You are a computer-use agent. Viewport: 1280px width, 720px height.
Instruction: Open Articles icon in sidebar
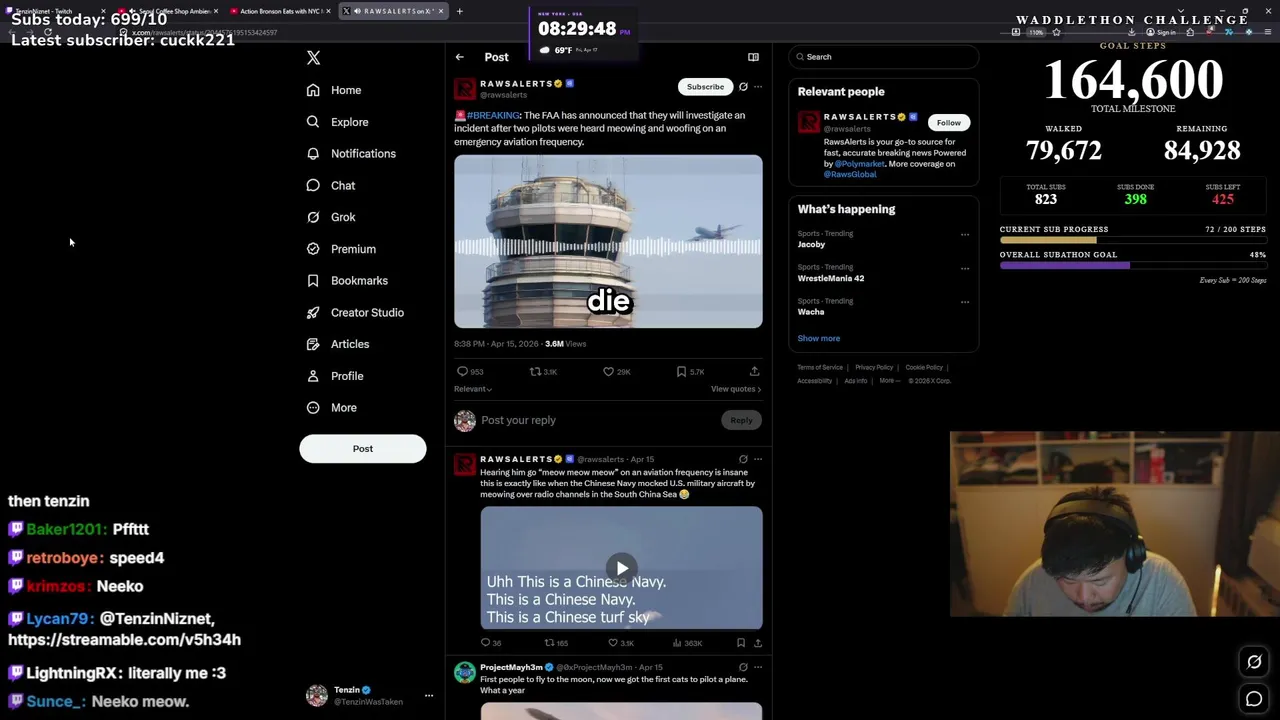[313, 344]
